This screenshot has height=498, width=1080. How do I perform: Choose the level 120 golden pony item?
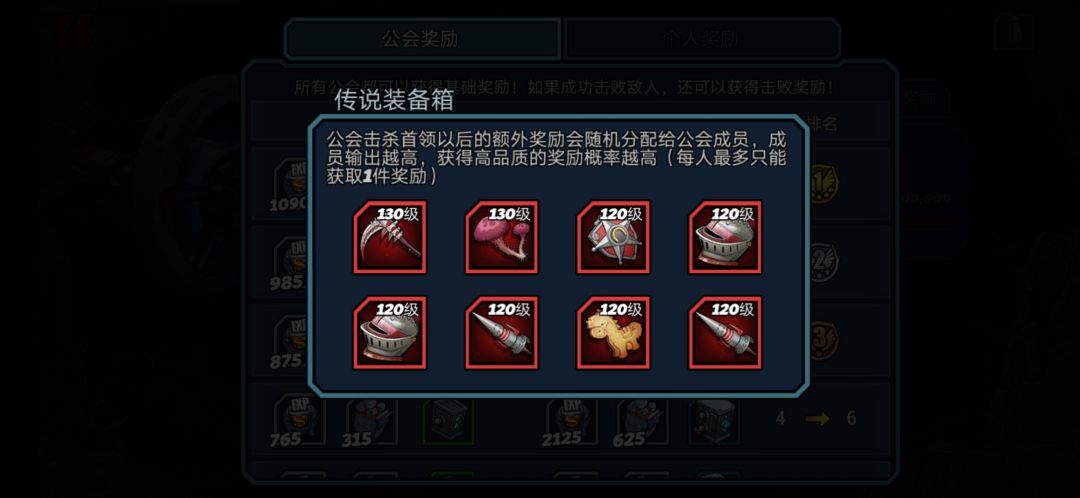(614, 333)
